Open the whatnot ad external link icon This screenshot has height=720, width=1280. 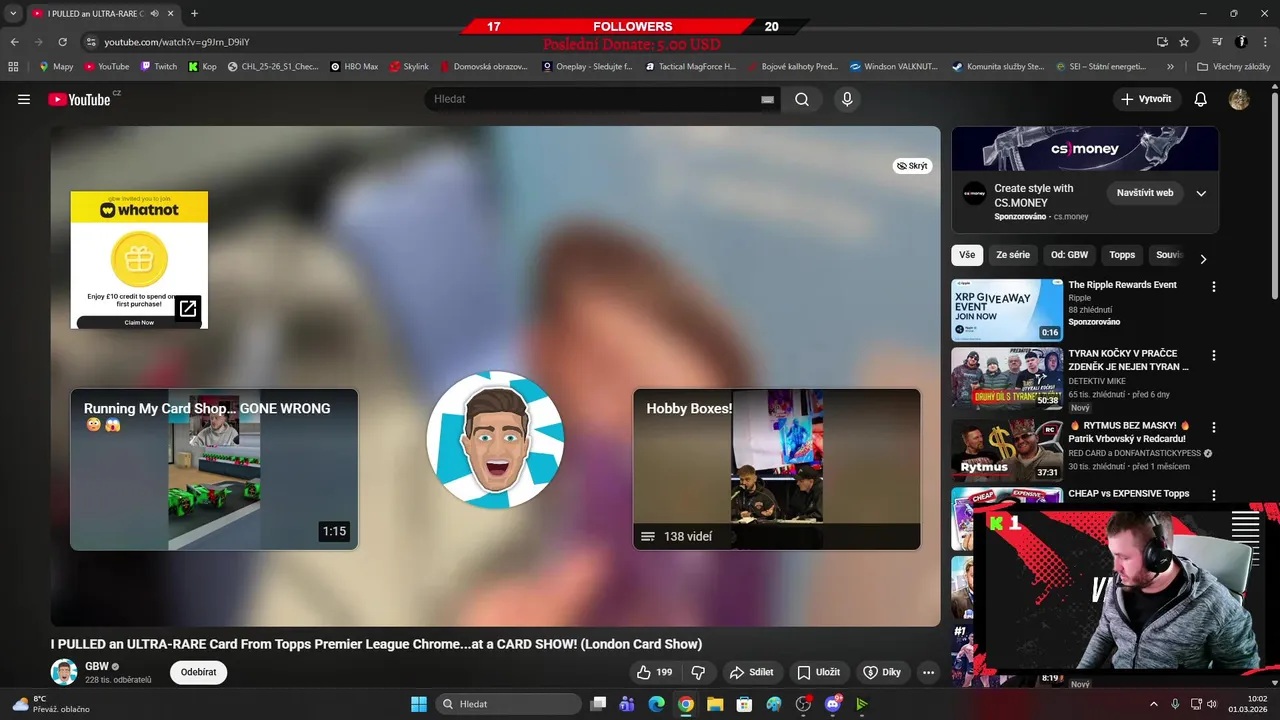point(188,308)
